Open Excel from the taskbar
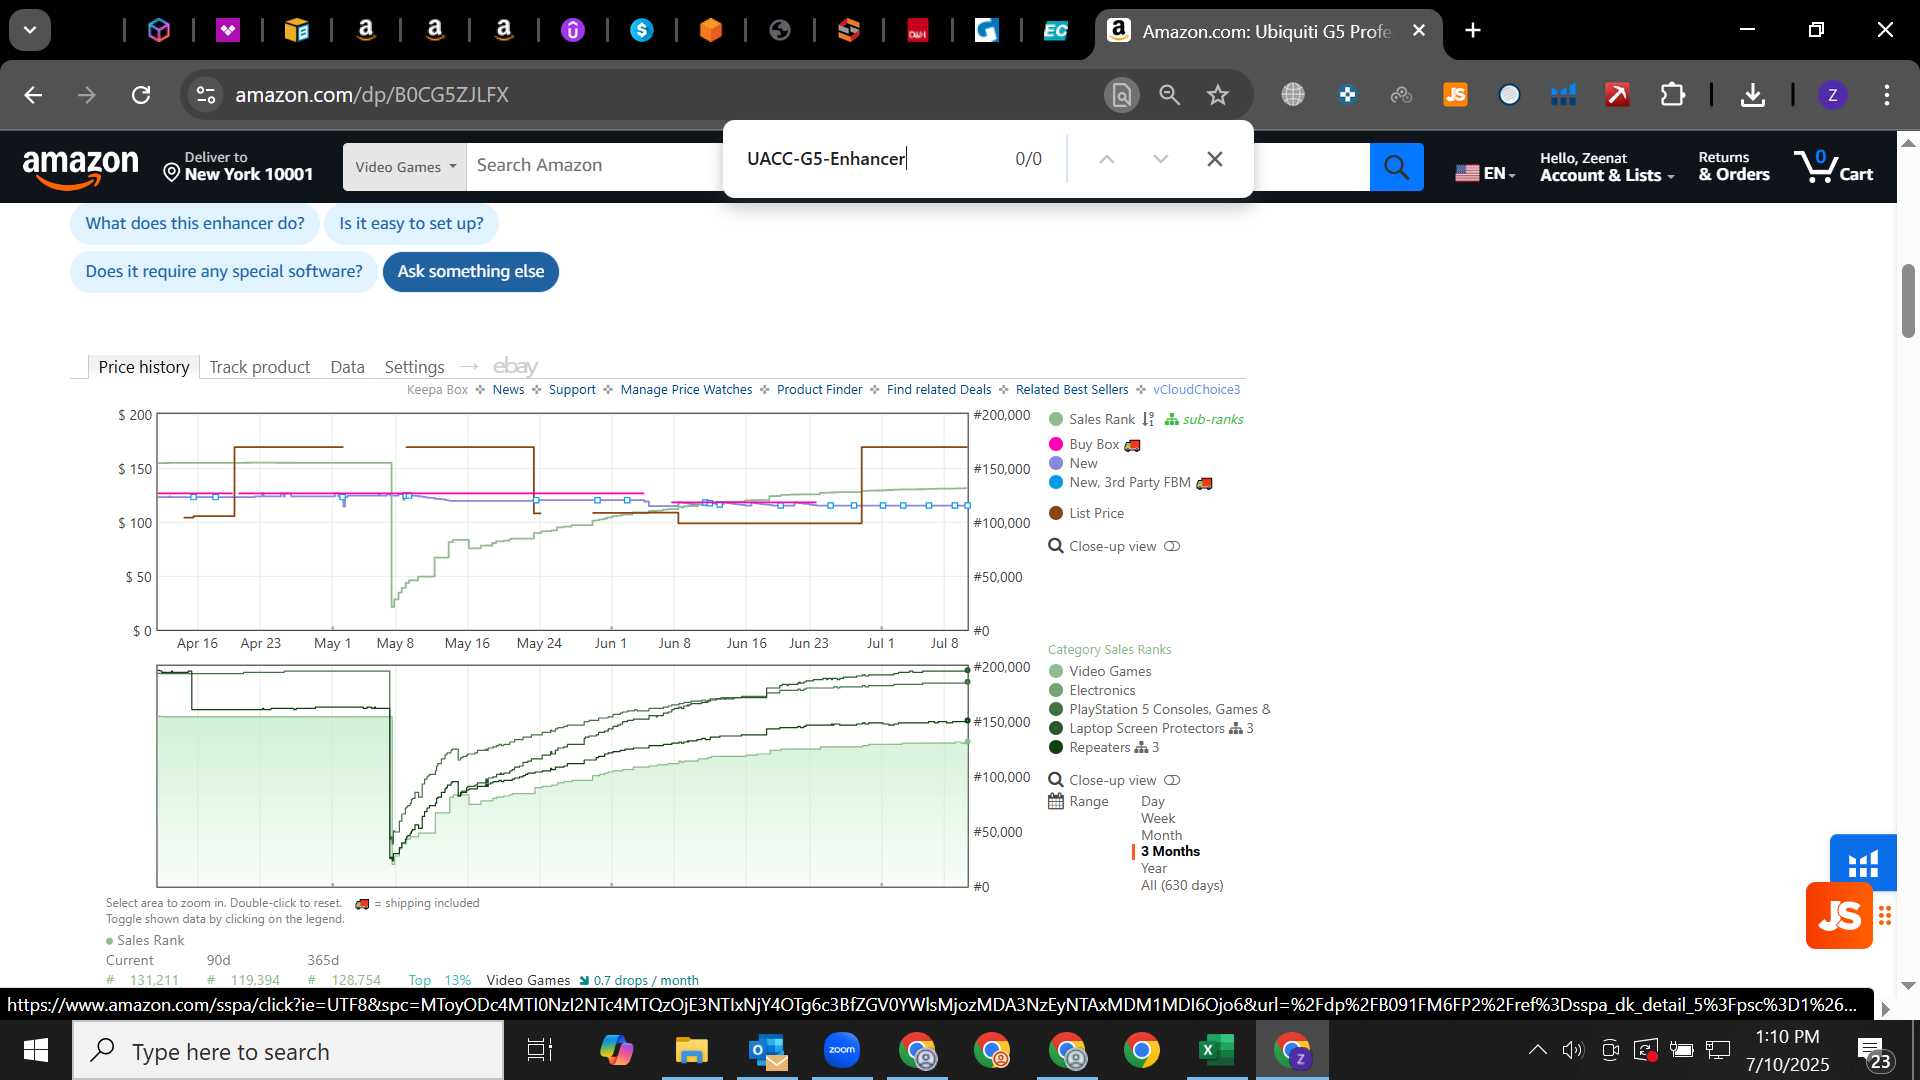 coord(1216,1051)
